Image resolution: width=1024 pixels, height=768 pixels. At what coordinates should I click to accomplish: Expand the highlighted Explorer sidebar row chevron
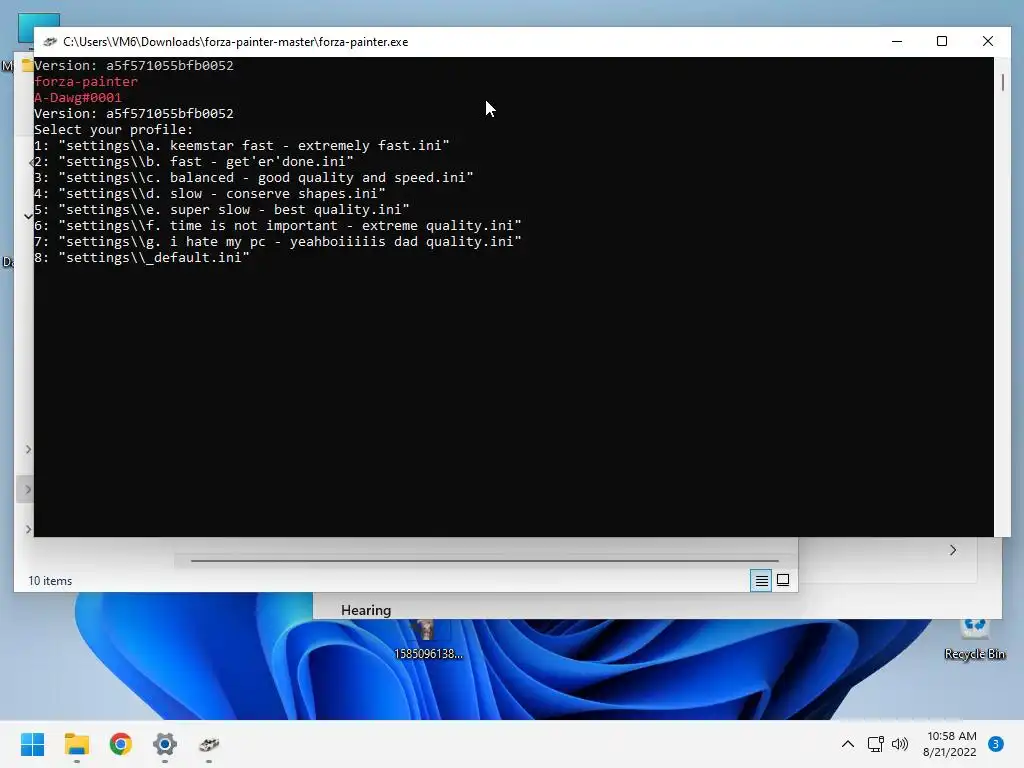pos(28,490)
